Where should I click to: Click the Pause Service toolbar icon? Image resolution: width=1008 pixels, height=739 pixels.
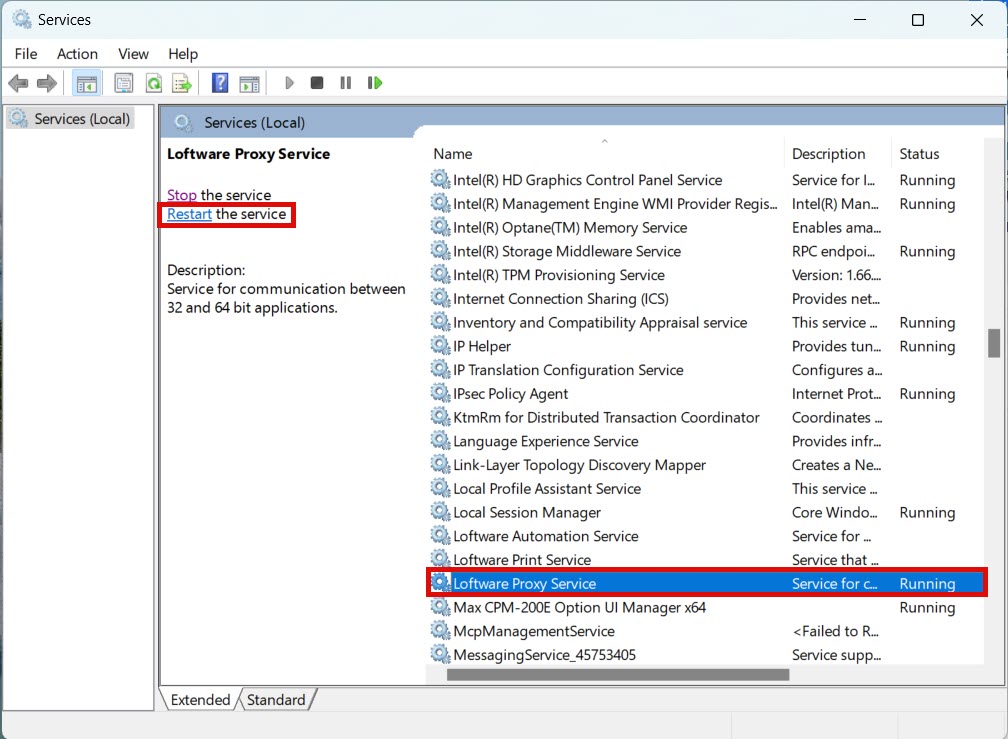point(345,83)
